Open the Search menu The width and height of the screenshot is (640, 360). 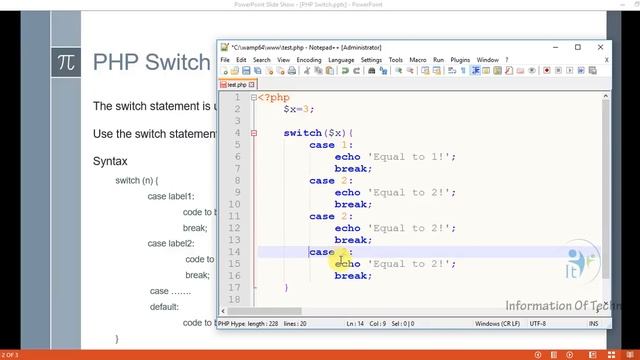(x=262, y=60)
